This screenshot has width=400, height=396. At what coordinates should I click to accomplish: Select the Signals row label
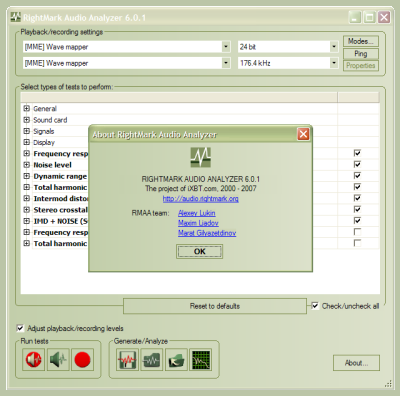44,131
